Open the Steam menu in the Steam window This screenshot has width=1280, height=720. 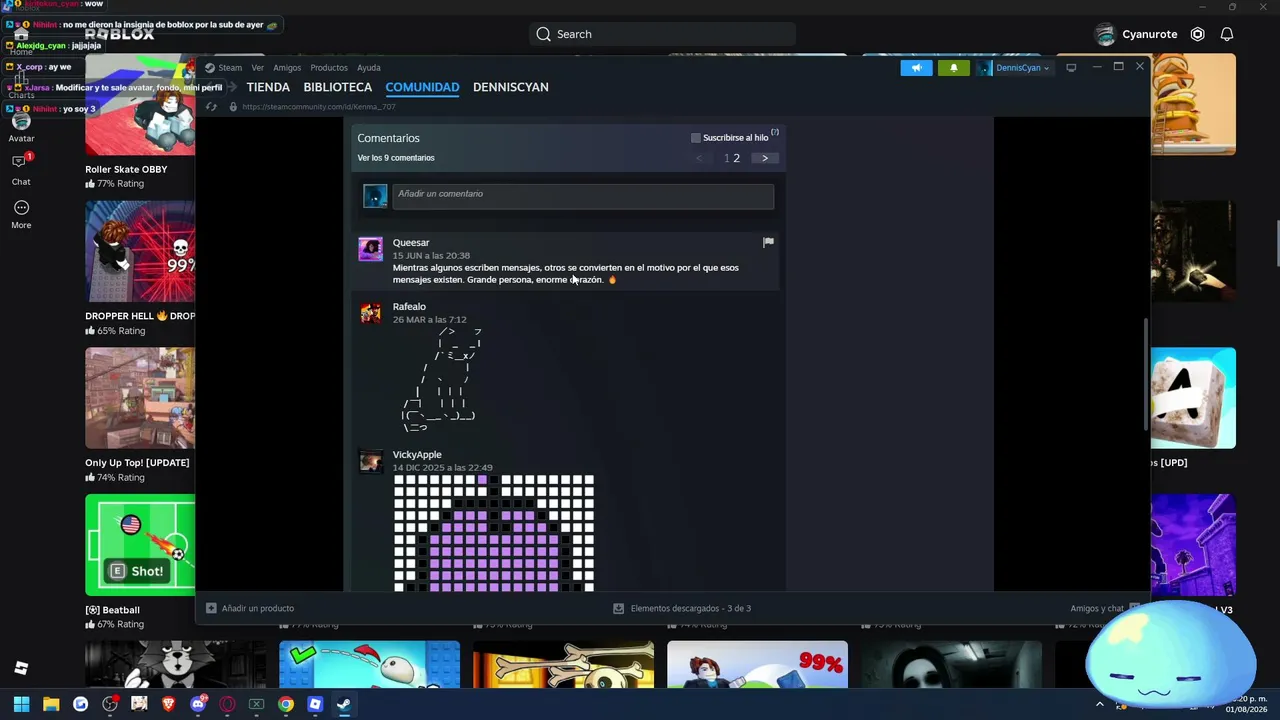point(230,68)
